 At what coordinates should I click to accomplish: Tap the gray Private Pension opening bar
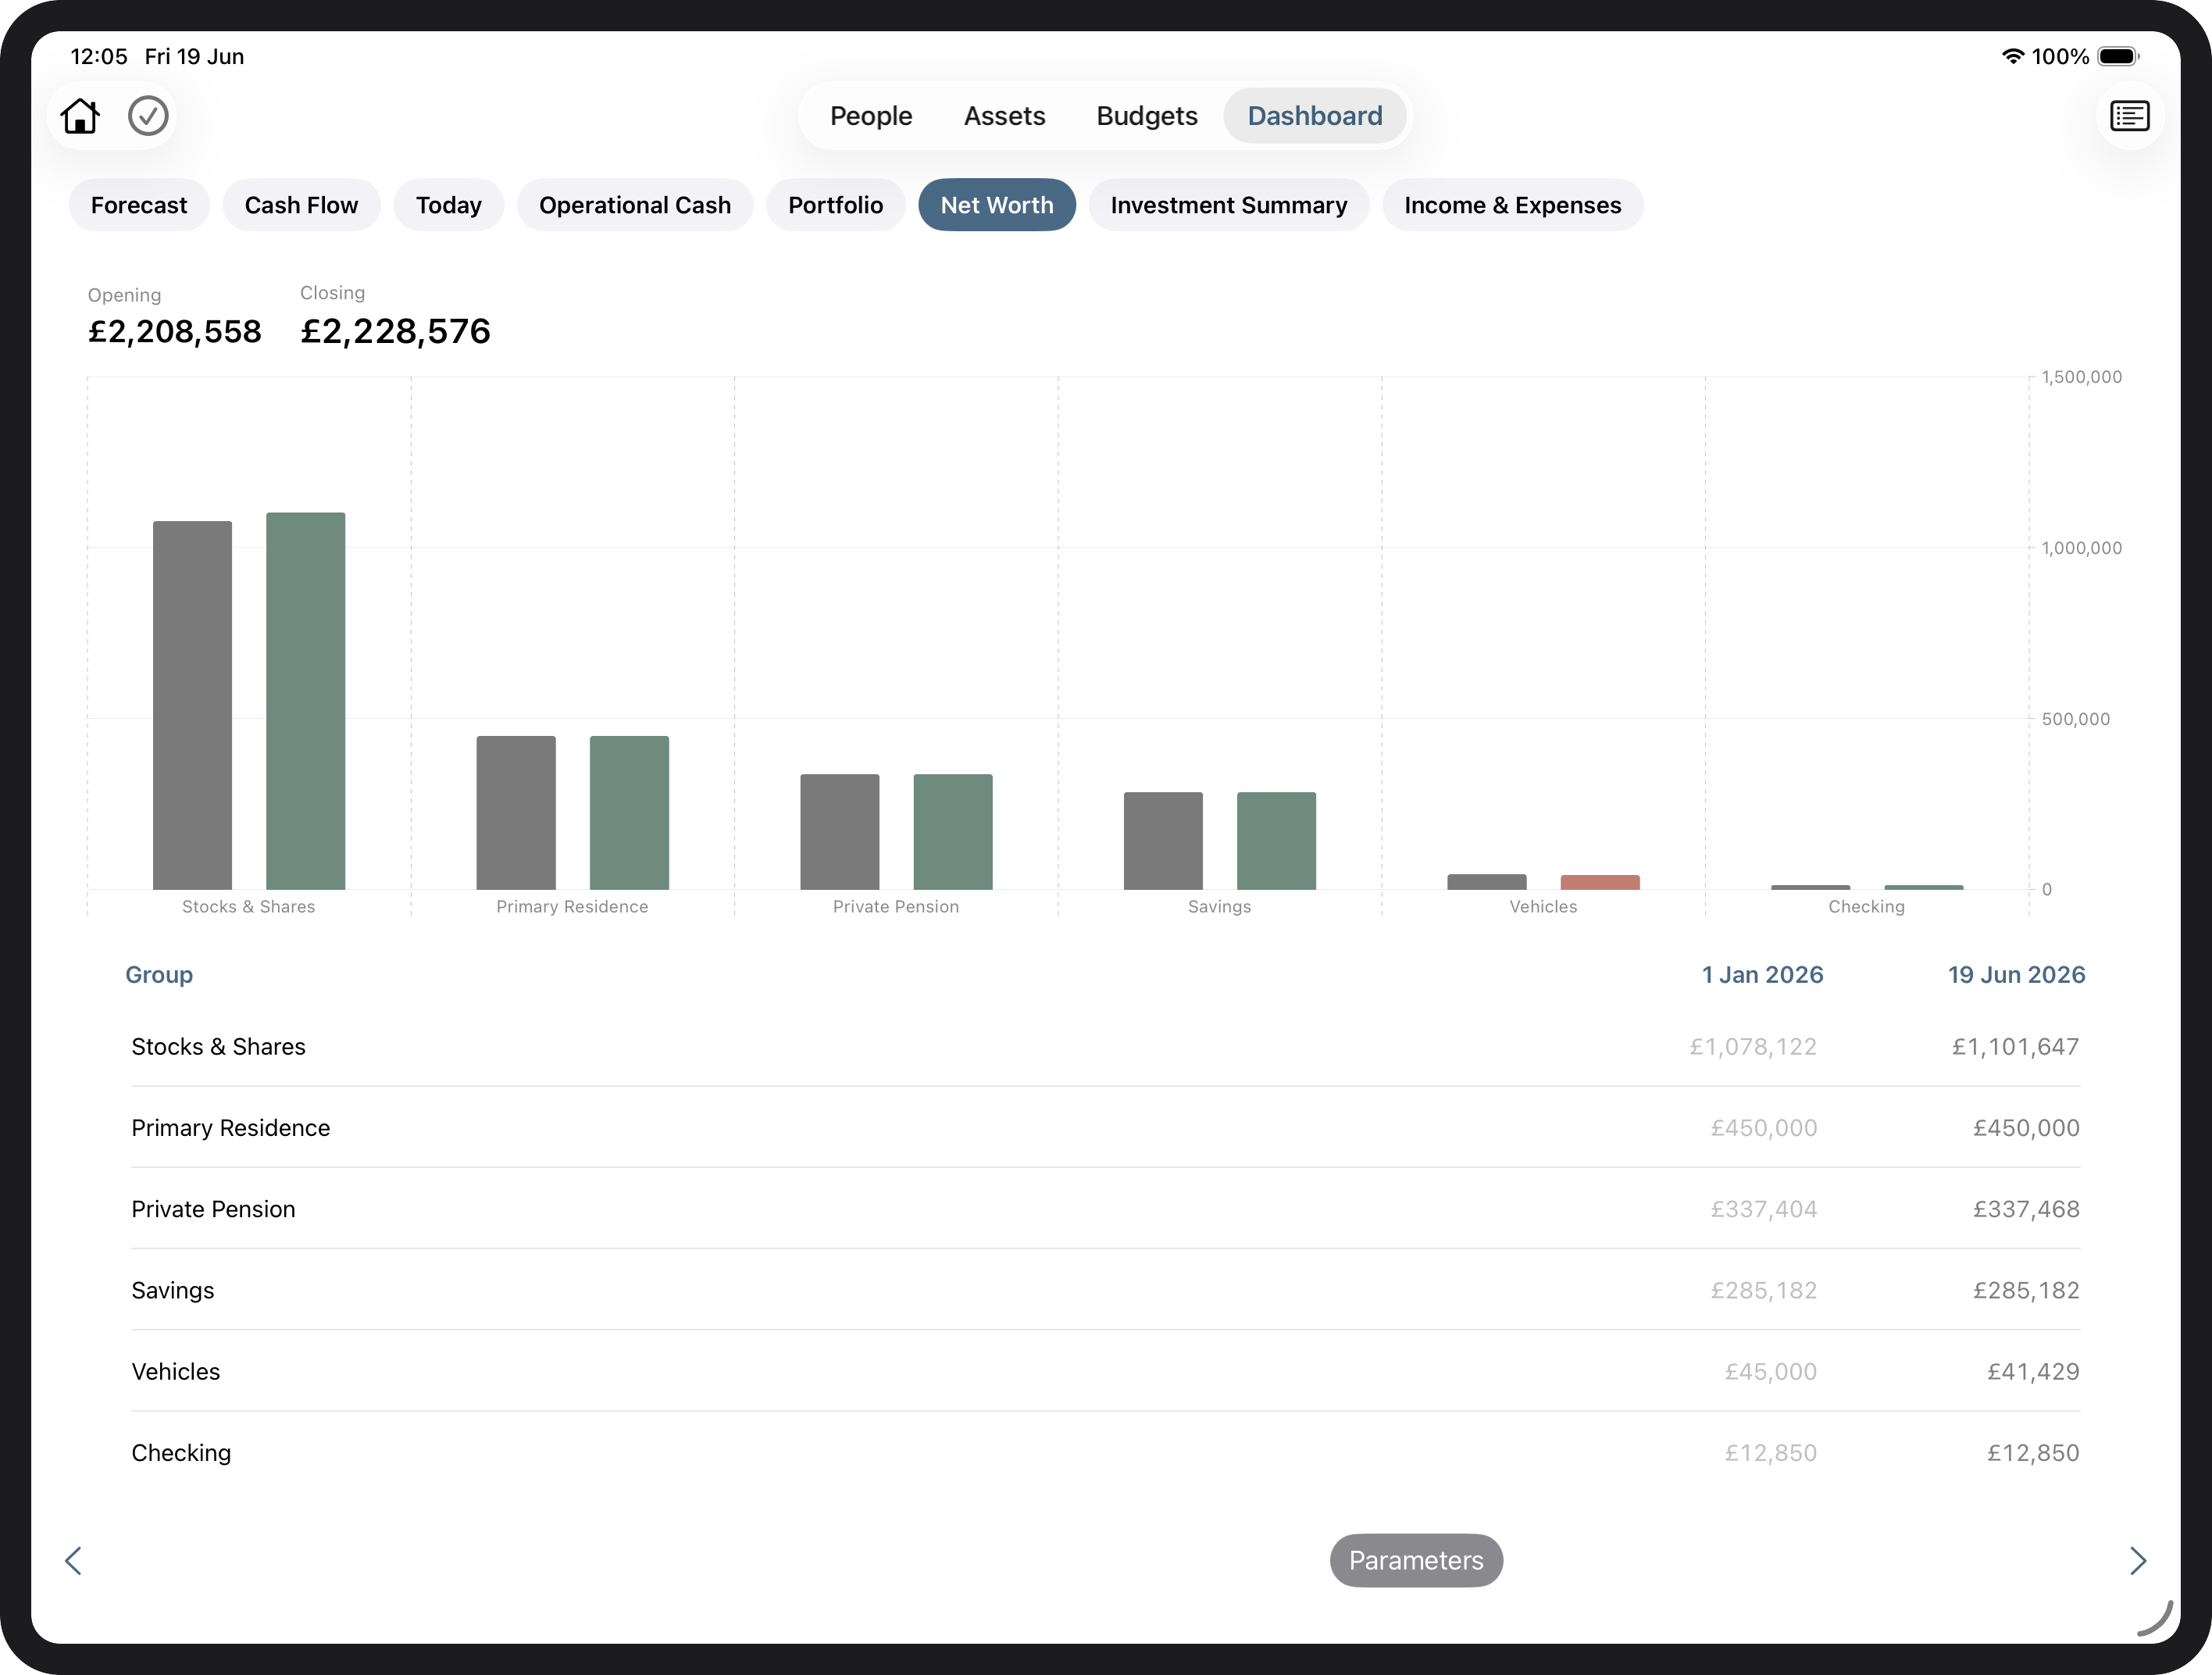tap(840, 832)
